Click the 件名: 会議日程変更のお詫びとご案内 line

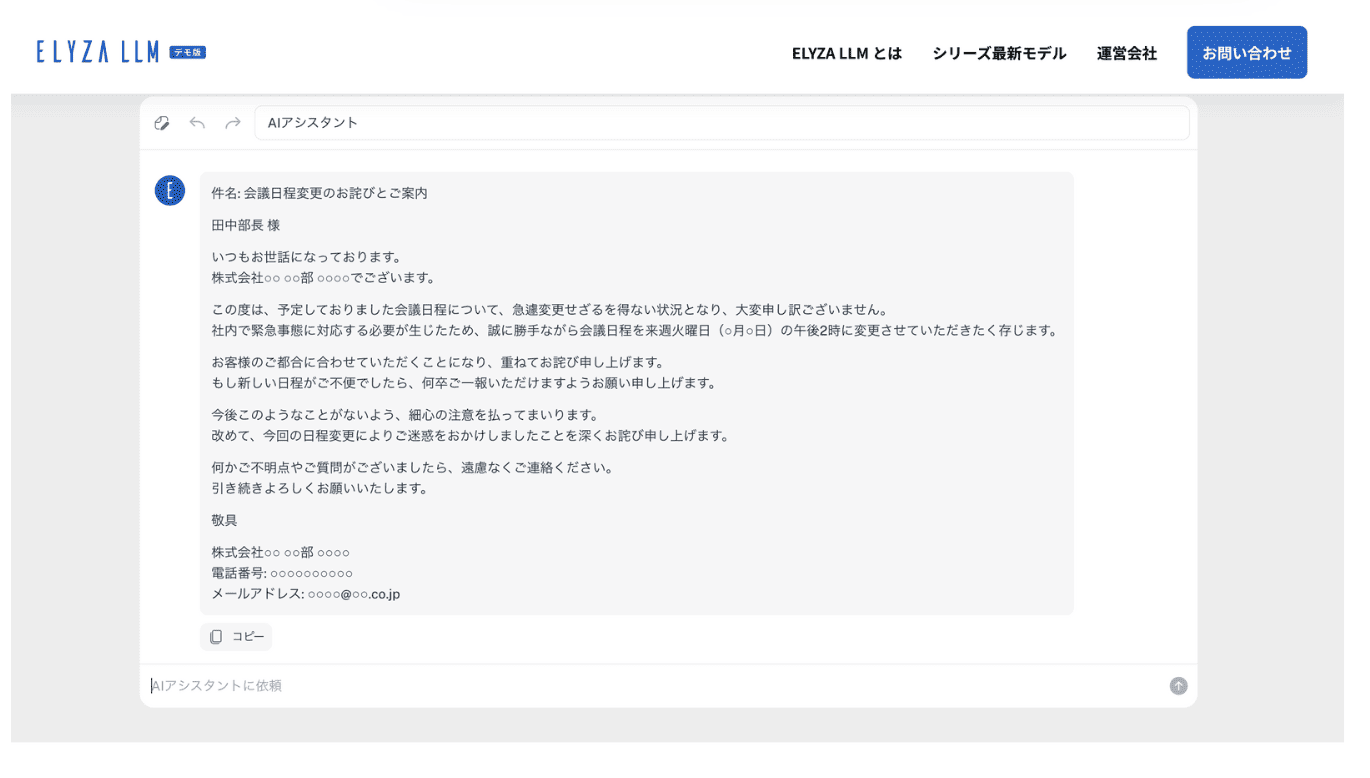tap(319, 193)
